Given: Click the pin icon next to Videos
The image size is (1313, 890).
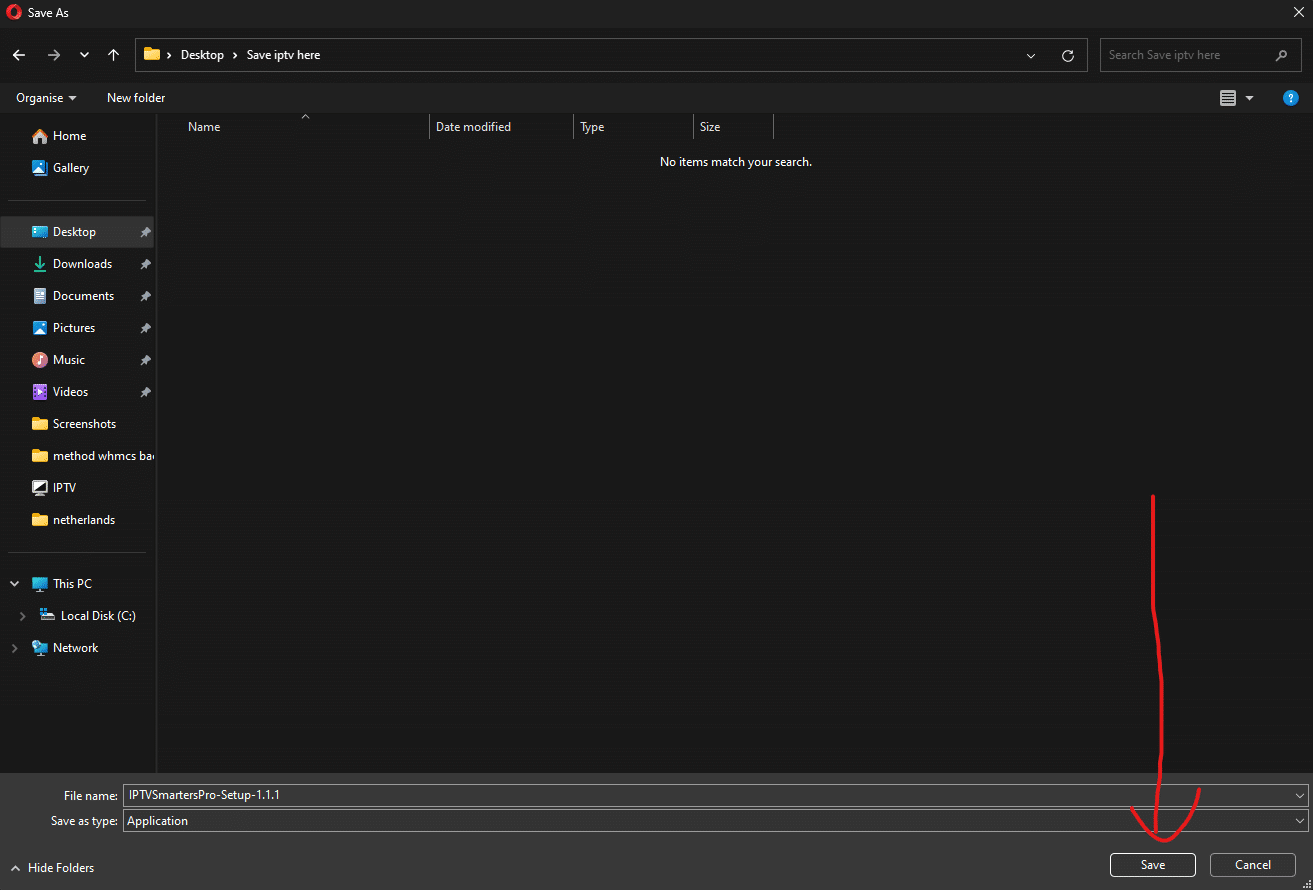Looking at the screenshot, I should pos(145,392).
